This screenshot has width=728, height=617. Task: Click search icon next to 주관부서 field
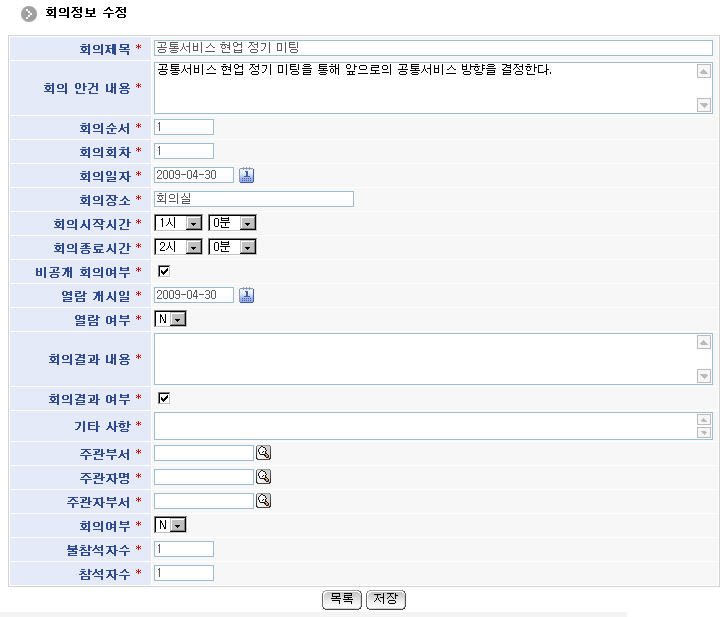(264, 453)
